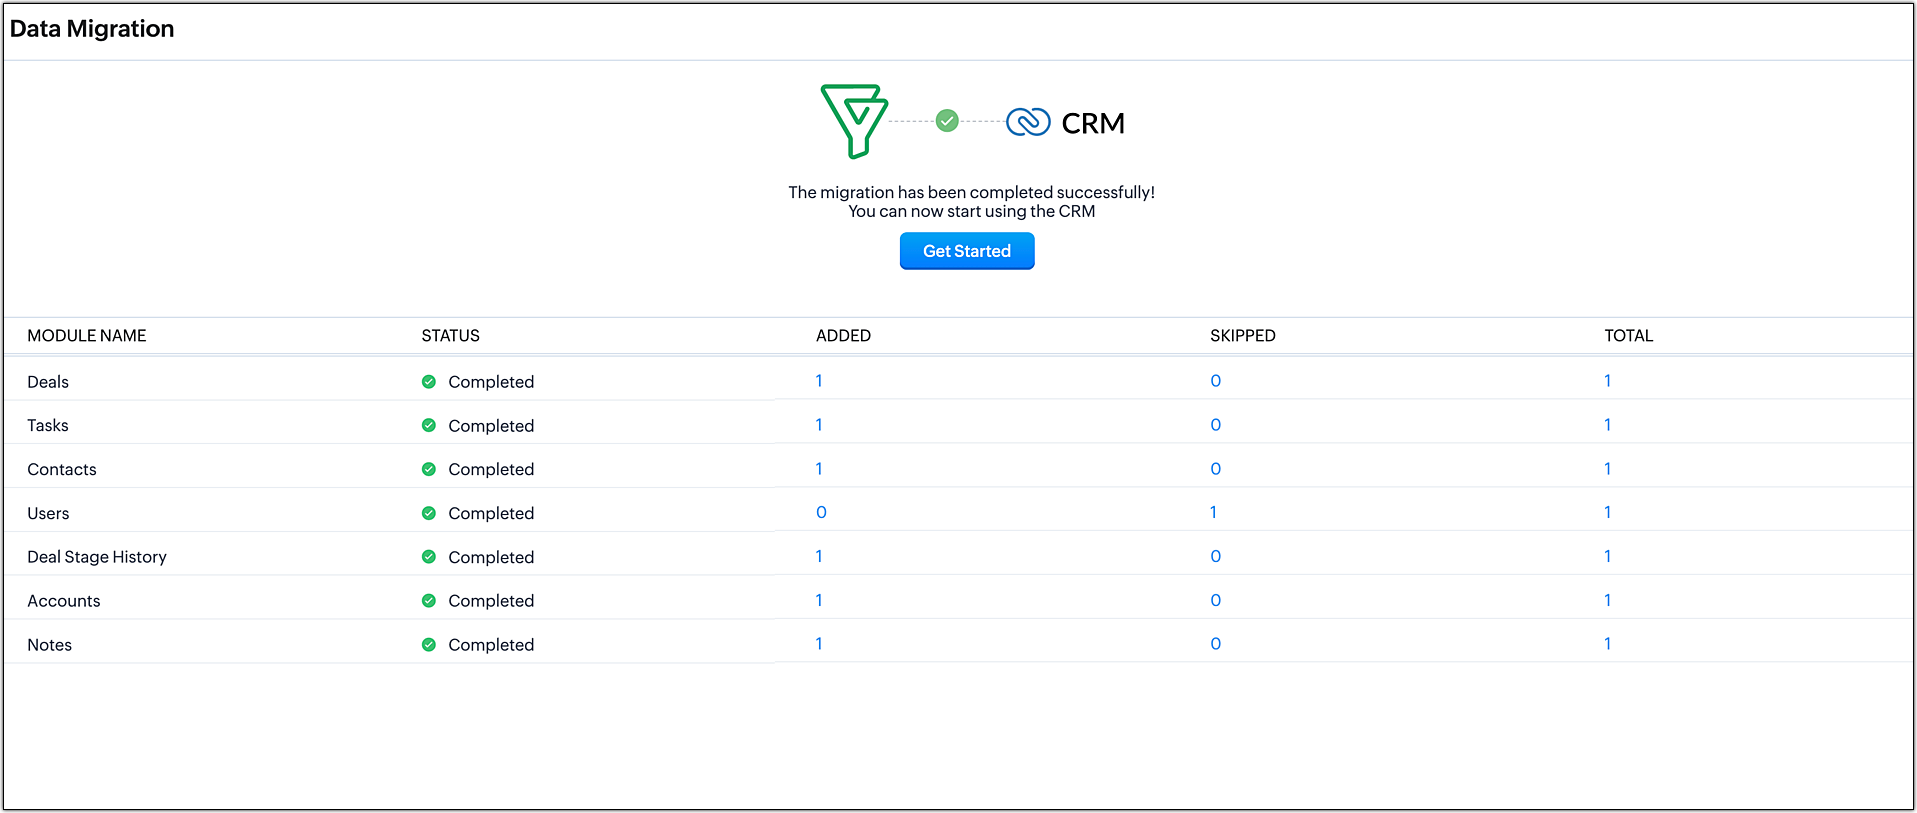The image size is (1917, 813).
Task: Click the Deal Stage History completed icon
Action: 429,557
